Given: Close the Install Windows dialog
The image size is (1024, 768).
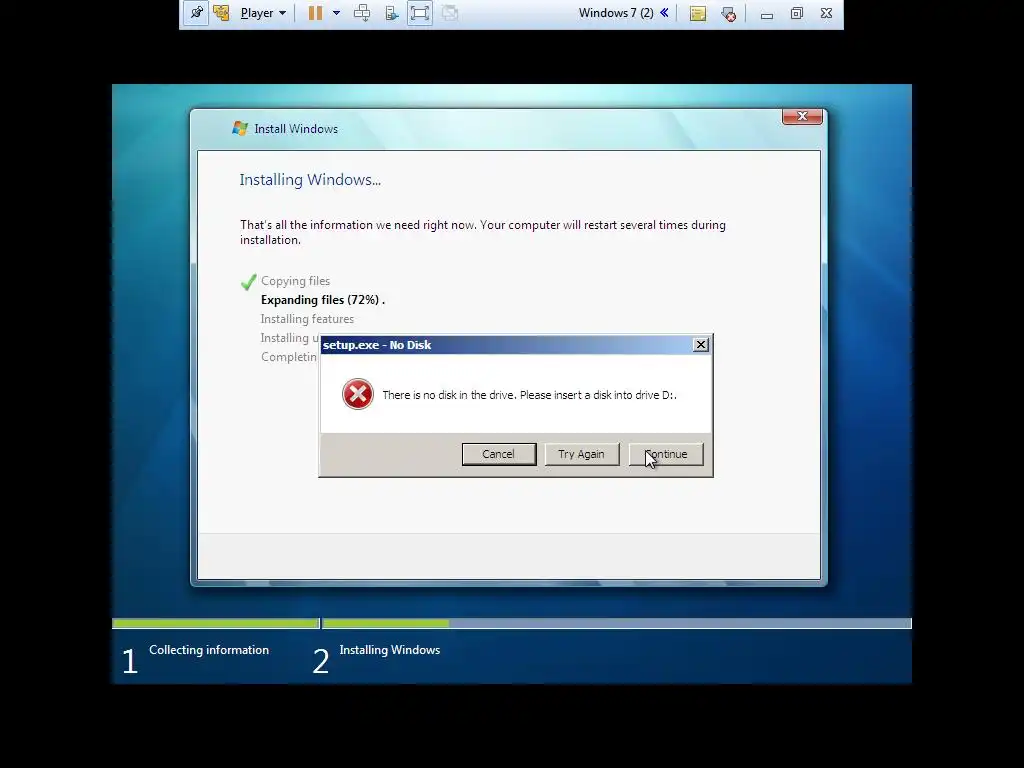Looking at the screenshot, I should click(x=802, y=116).
